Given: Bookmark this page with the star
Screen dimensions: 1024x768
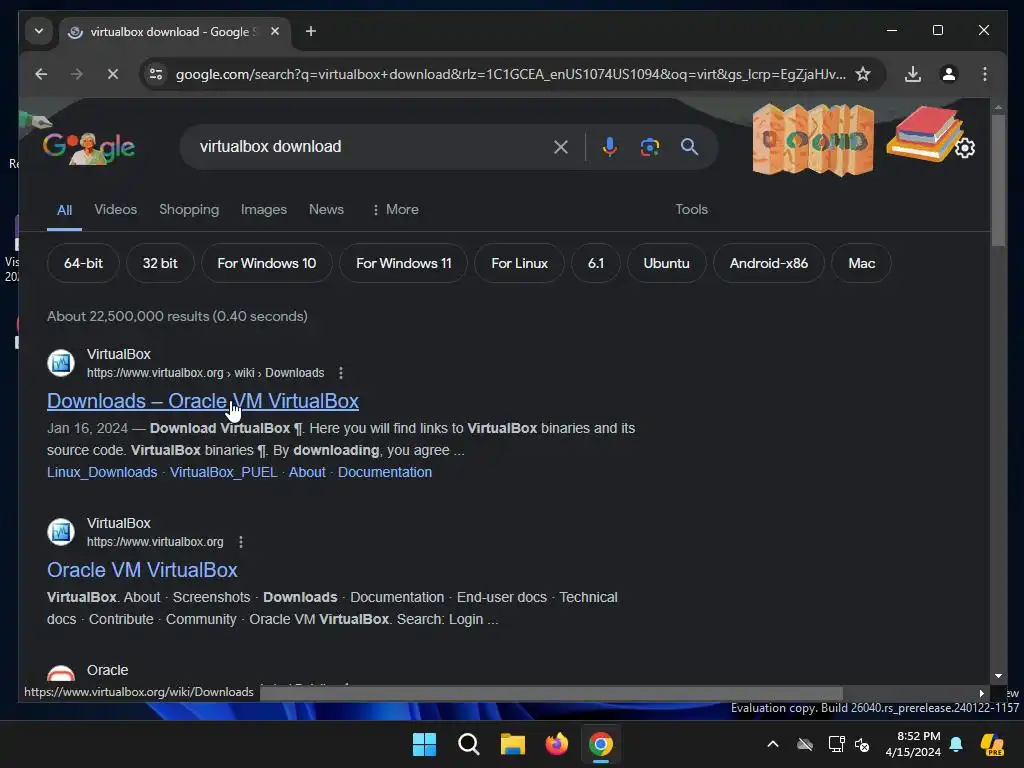Looking at the screenshot, I should click(x=863, y=74).
